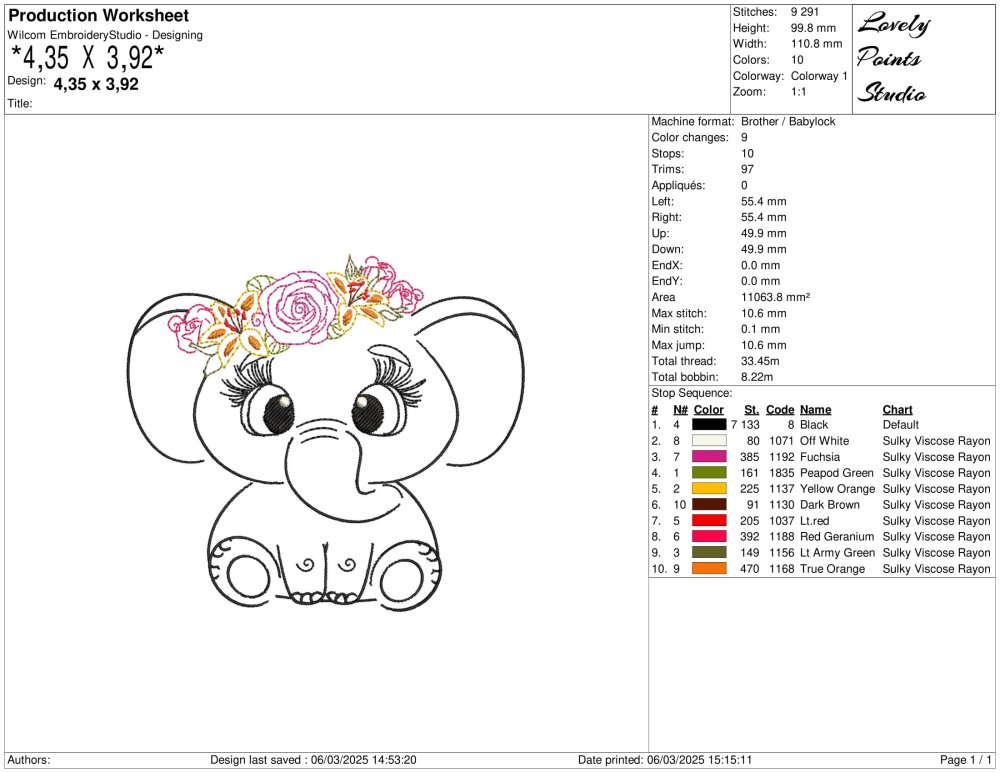Viewport: 1000px width, 773px height.
Task: Click the Black color swatch
Action: coord(709,425)
